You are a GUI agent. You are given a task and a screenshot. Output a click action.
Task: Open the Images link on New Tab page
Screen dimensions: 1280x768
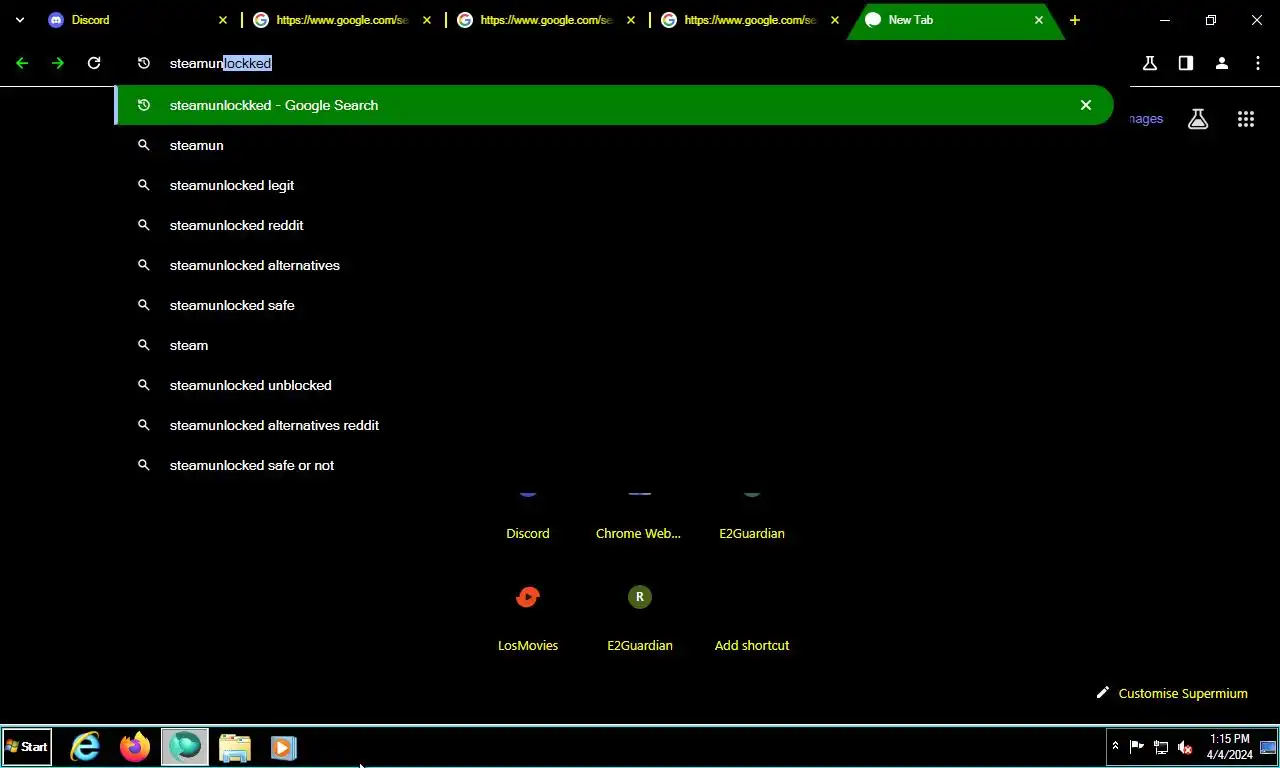click(1146, 119)
